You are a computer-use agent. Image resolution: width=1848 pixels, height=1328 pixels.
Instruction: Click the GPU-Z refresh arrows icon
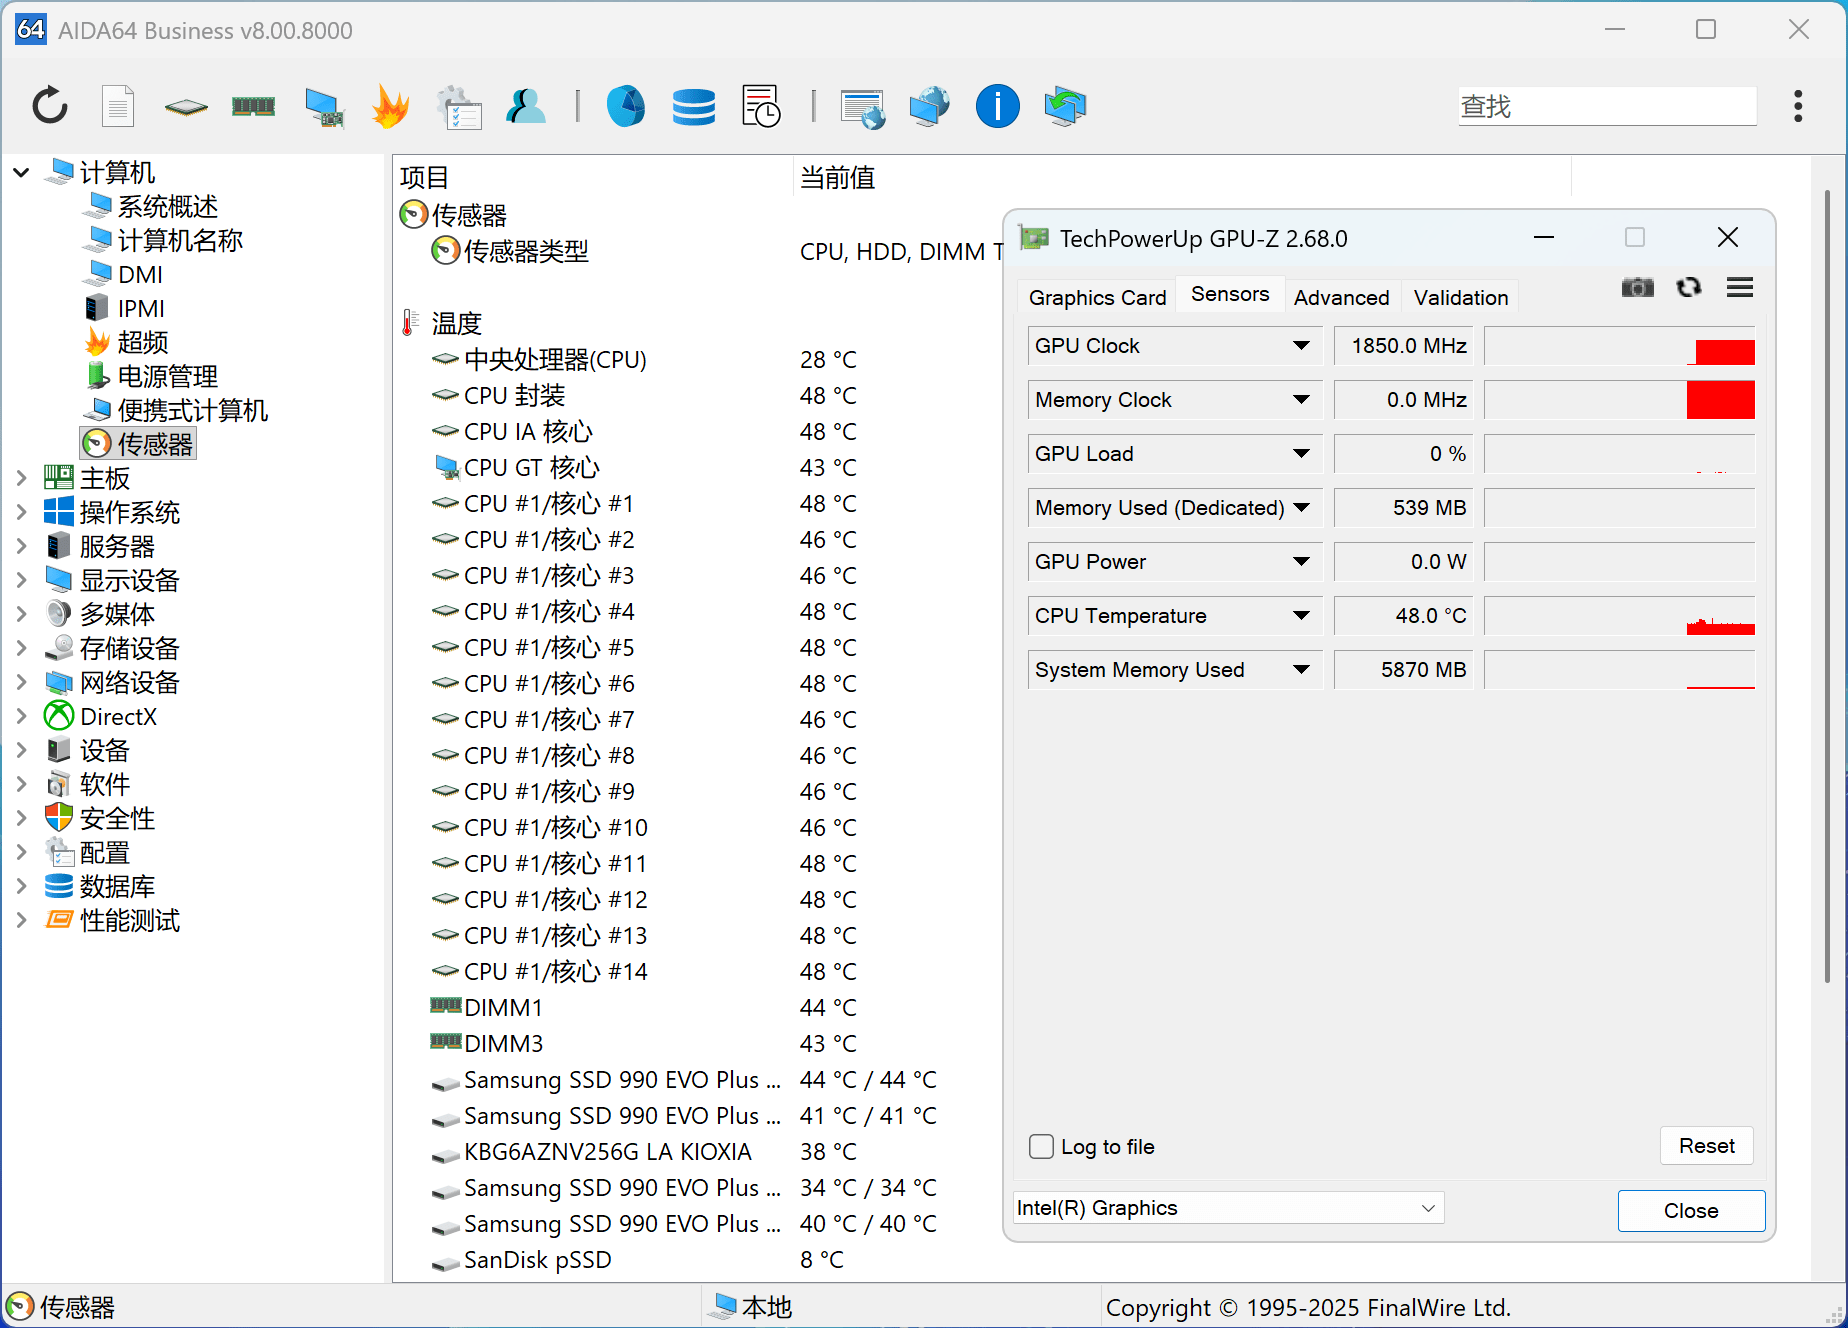(1689, 288)
